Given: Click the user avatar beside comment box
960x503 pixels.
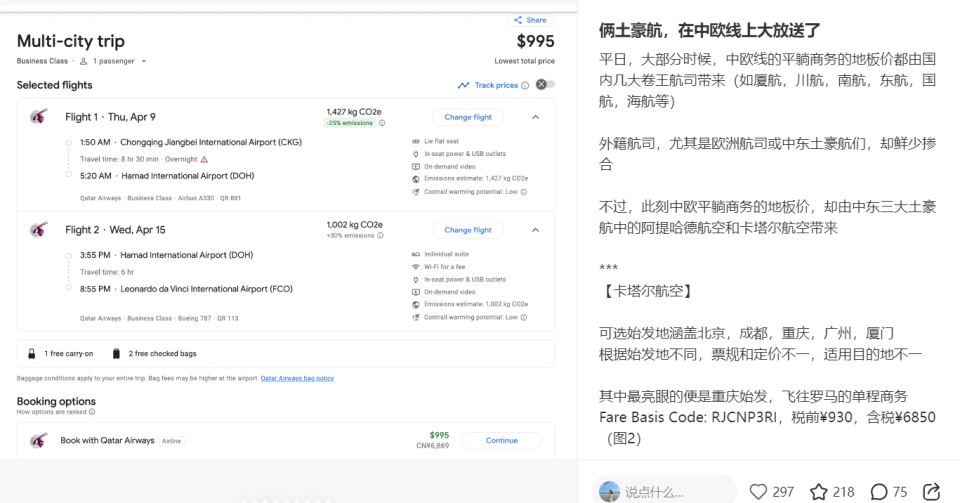Looking at the screenshot, I should tap(609, 491).
